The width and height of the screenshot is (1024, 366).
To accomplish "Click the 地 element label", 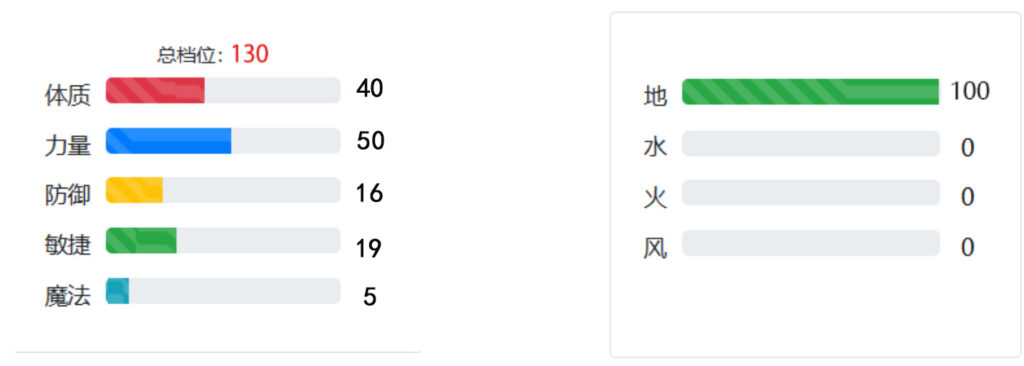I will [x=655, y=97].
